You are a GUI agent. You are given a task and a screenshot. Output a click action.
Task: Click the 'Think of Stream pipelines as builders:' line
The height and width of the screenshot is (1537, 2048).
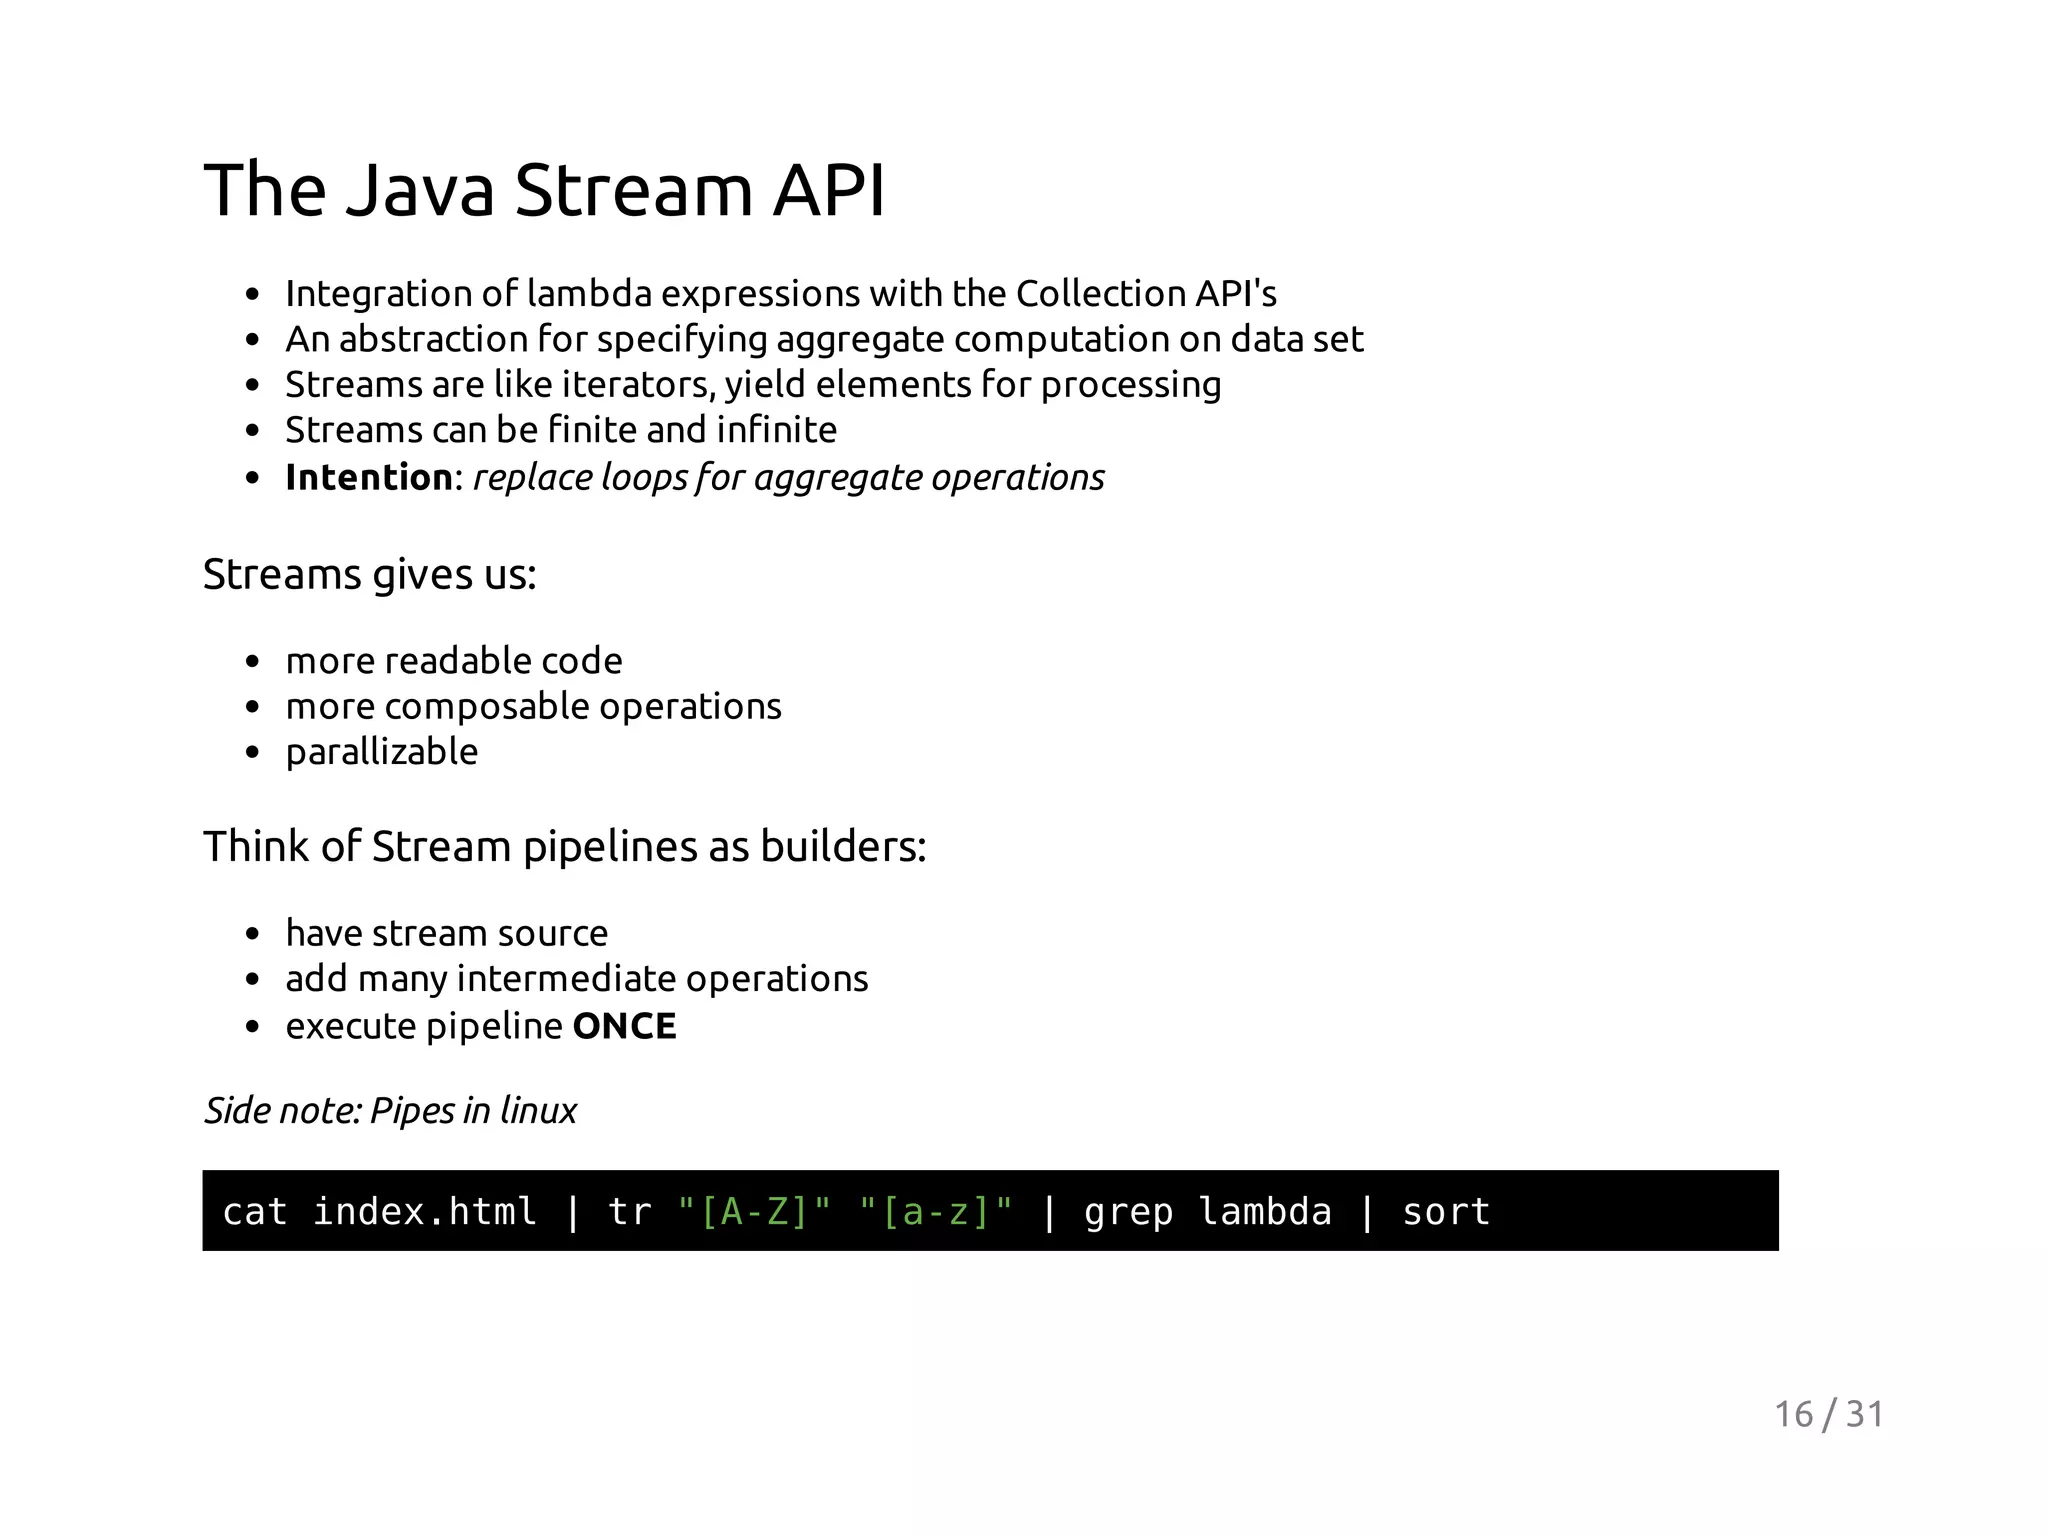(564, 846)
